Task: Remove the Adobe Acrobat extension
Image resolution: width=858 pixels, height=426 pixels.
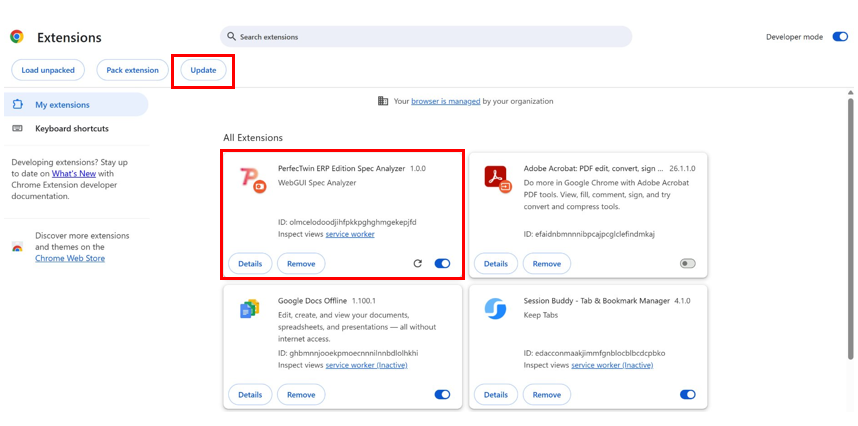Action: coord(547,264)
